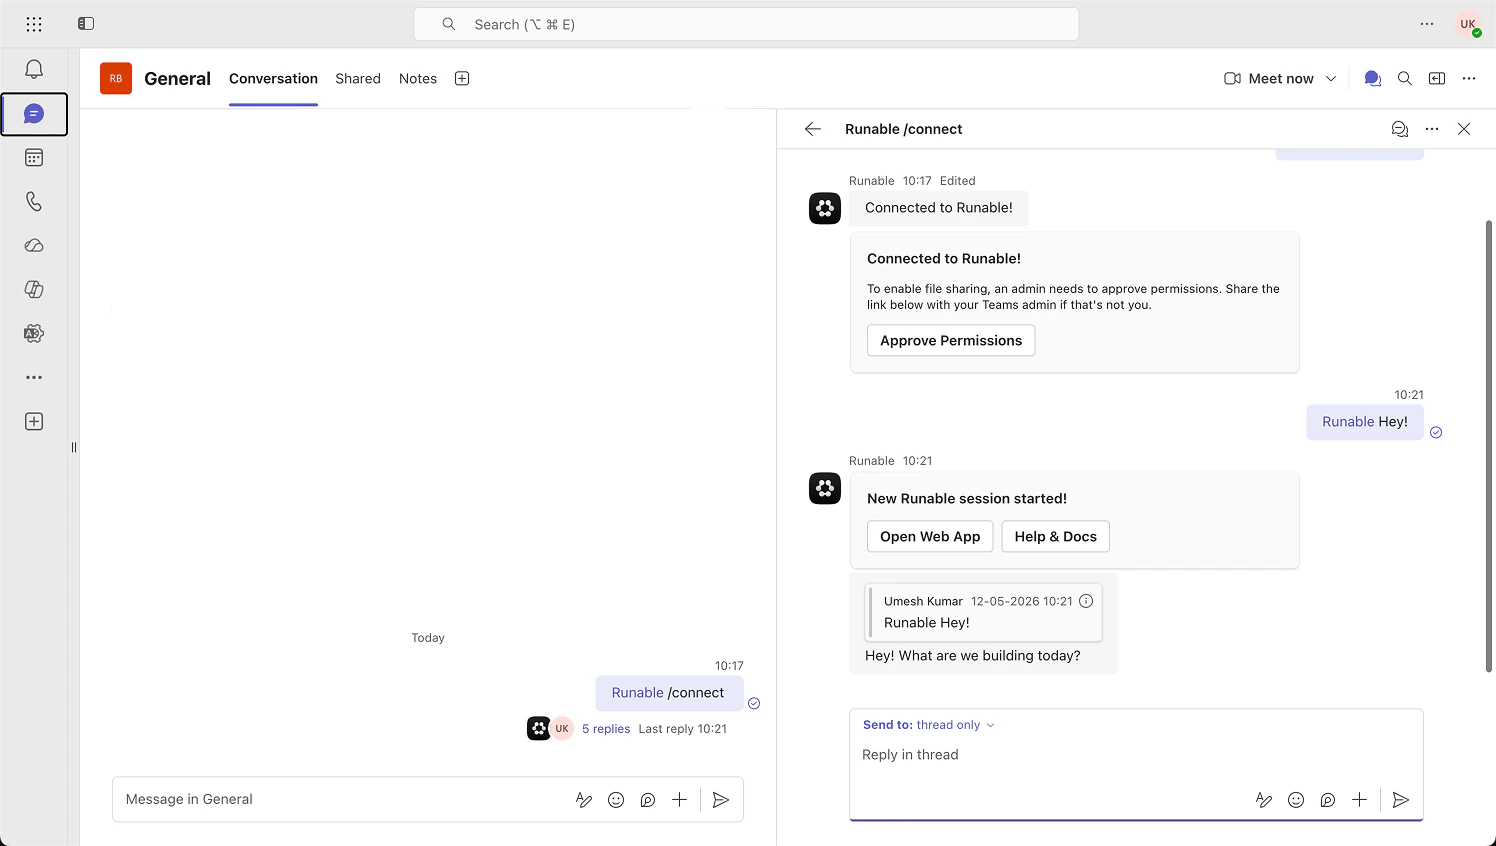Click the add apps plus icon
This screenshot has width=1496, height=846.
pyautogui.click(x=34, y=422)
